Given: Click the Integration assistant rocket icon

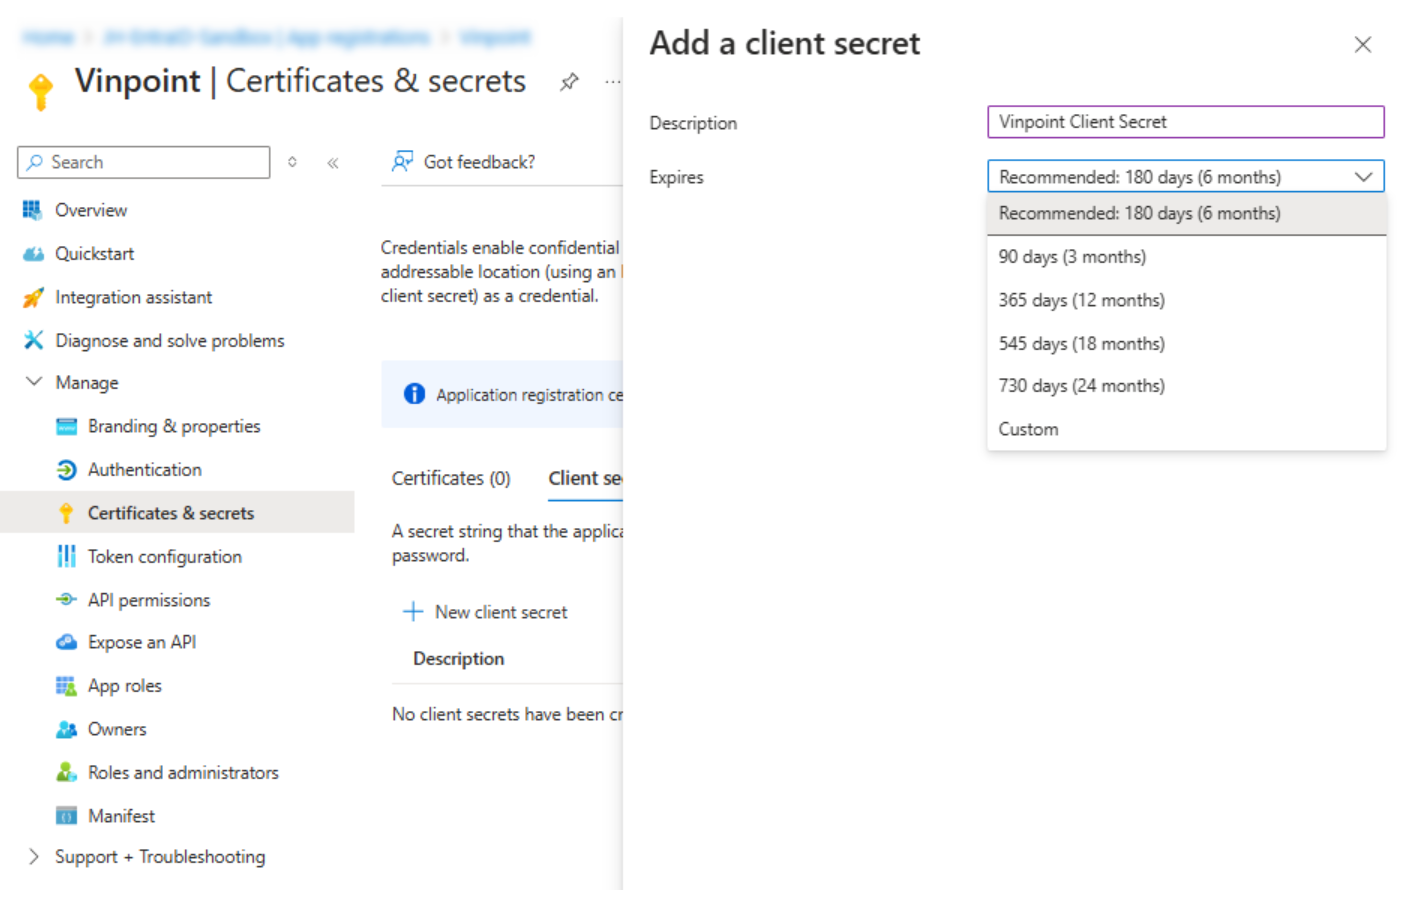Looking at the screenshot, I should pyautogui.click(x=33, y=297).
